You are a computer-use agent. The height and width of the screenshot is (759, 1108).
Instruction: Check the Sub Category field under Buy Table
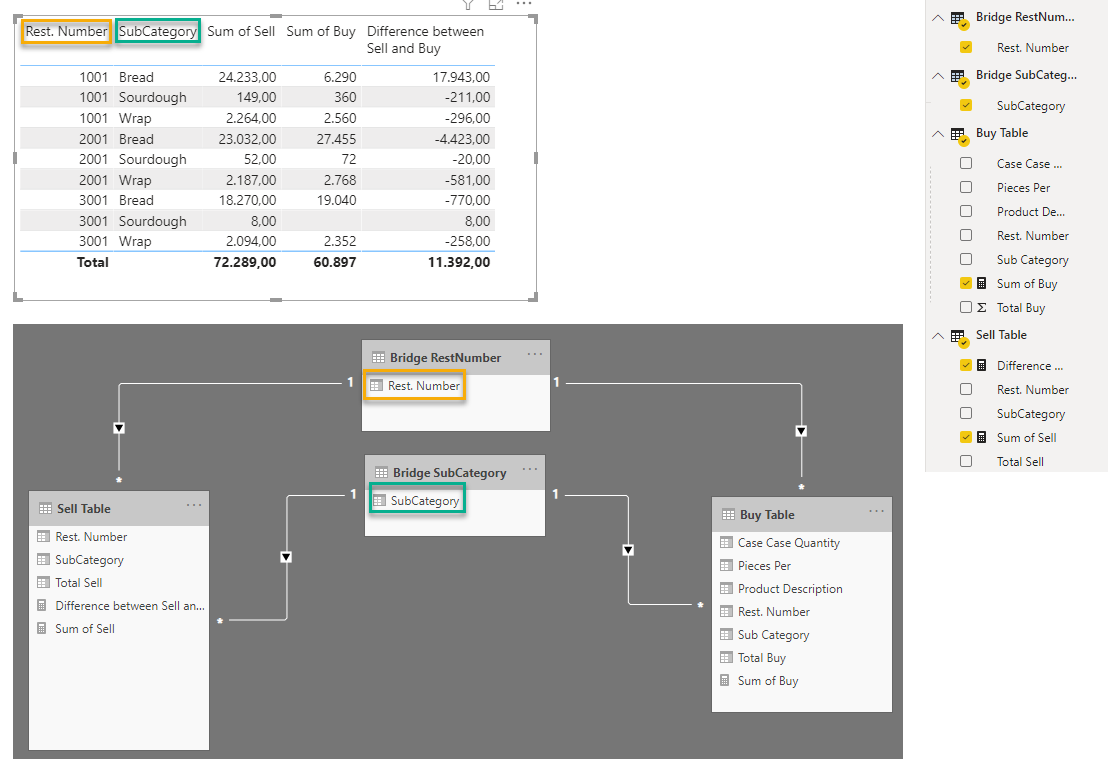(966, 259)
